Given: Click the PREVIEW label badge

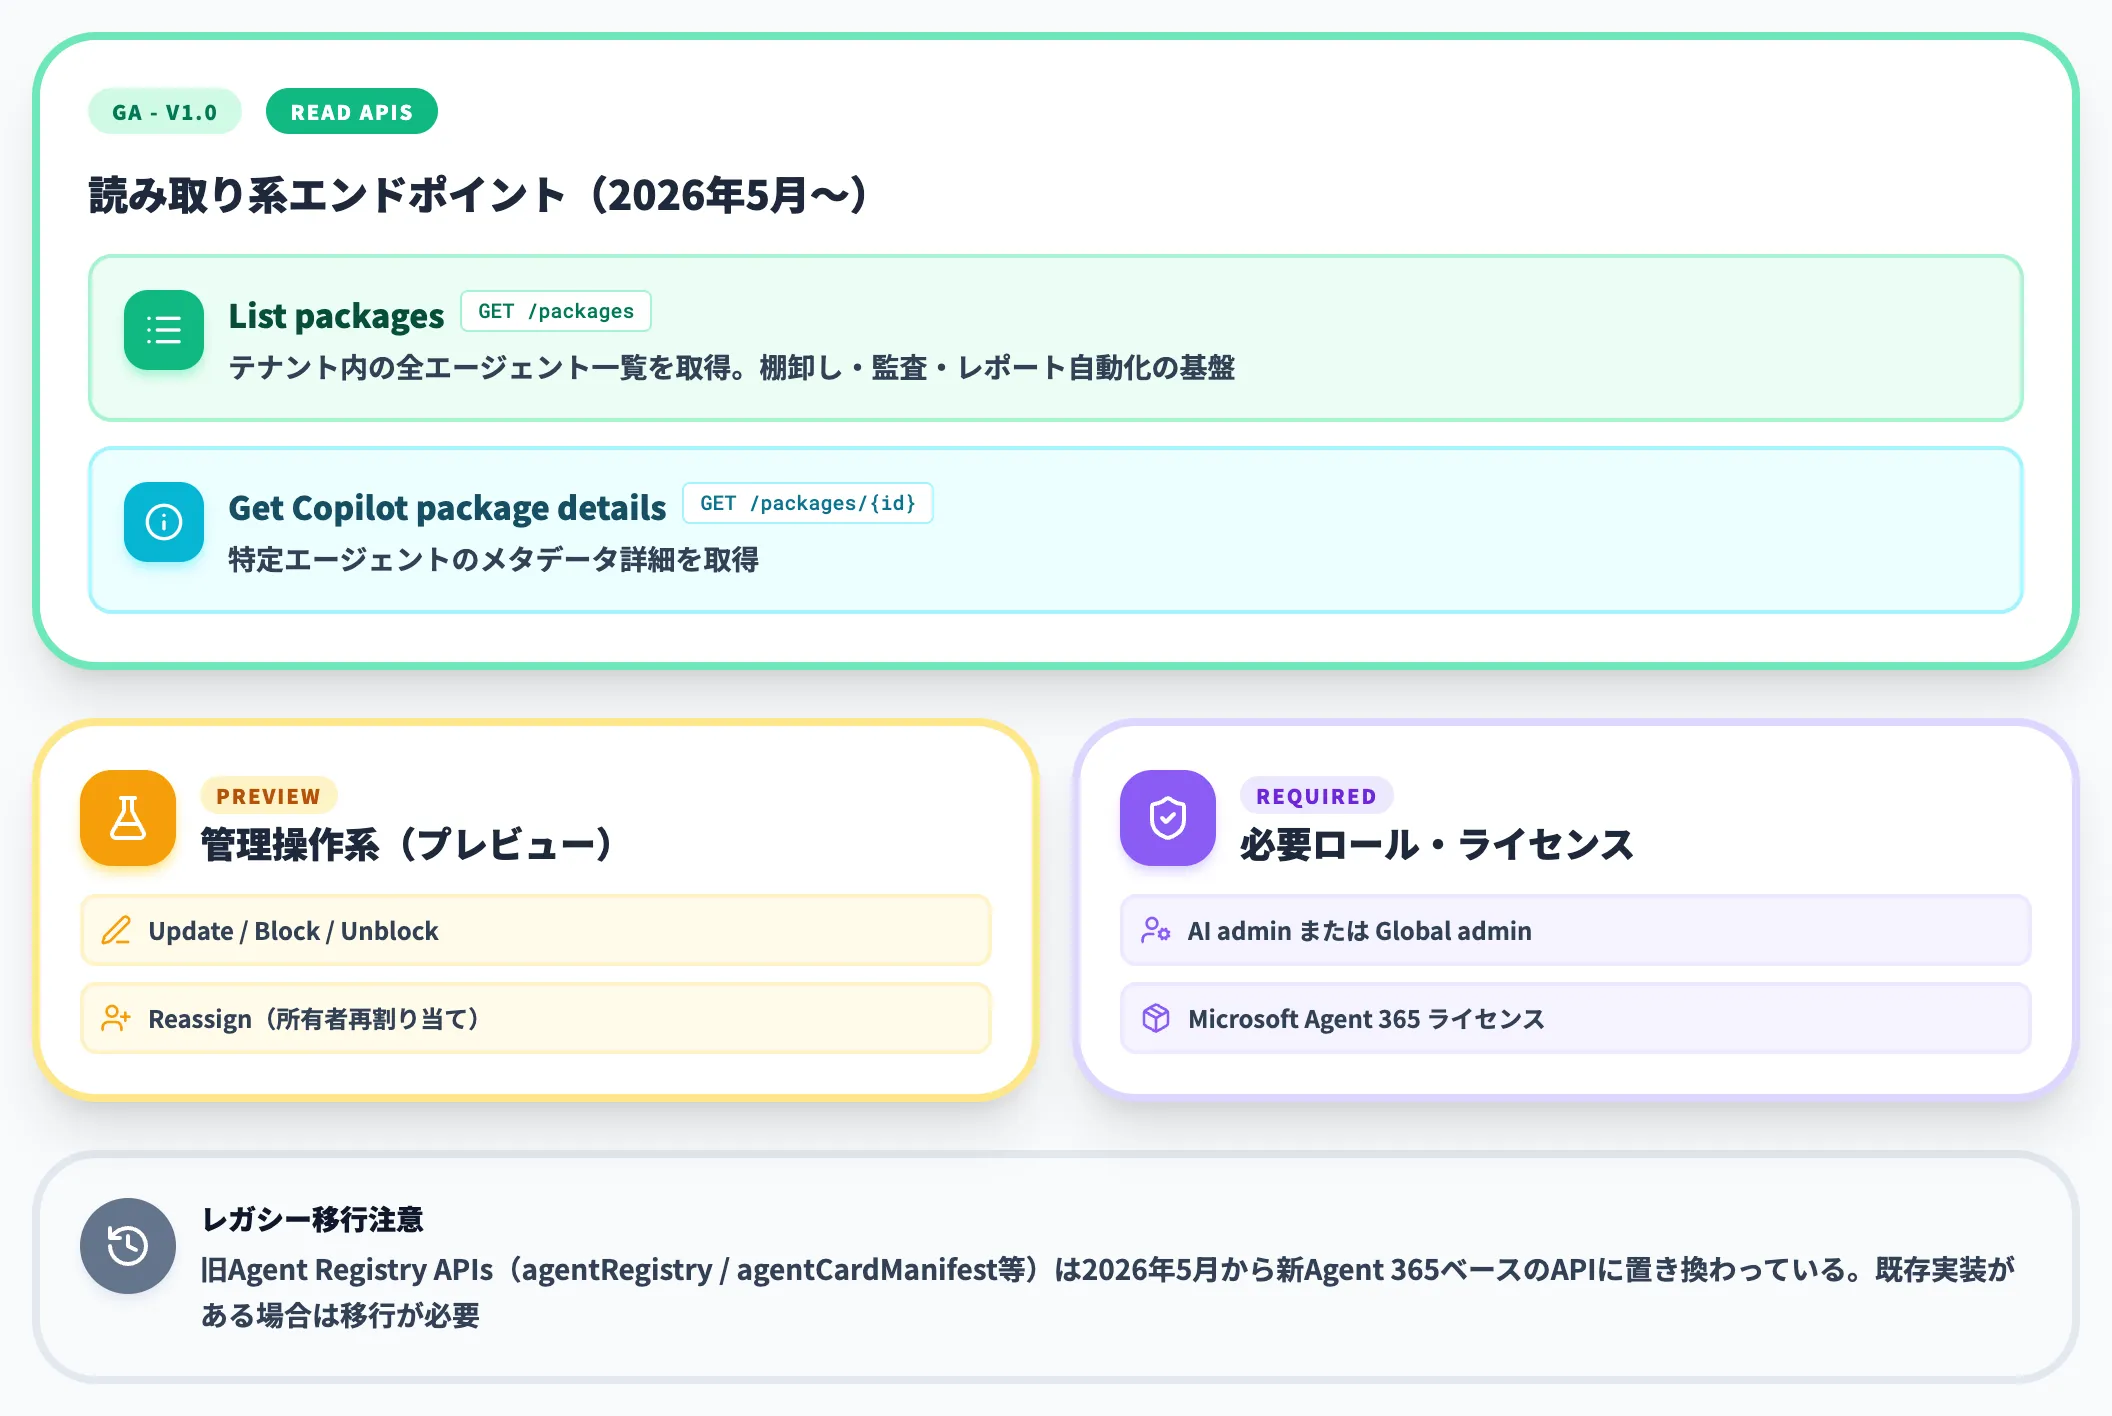Looking at the screenshot, I should pos(269,796).
